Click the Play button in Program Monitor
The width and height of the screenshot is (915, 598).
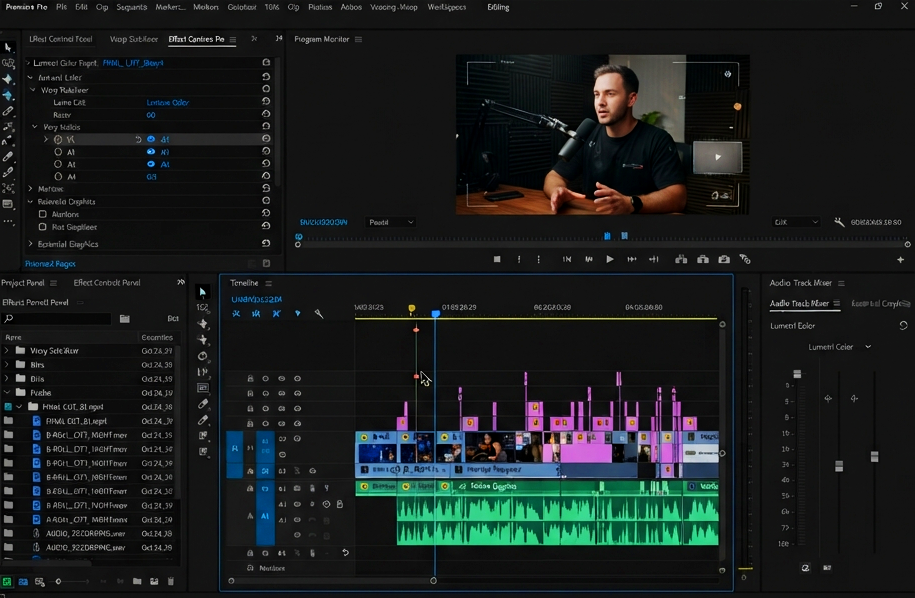[610, 259]
